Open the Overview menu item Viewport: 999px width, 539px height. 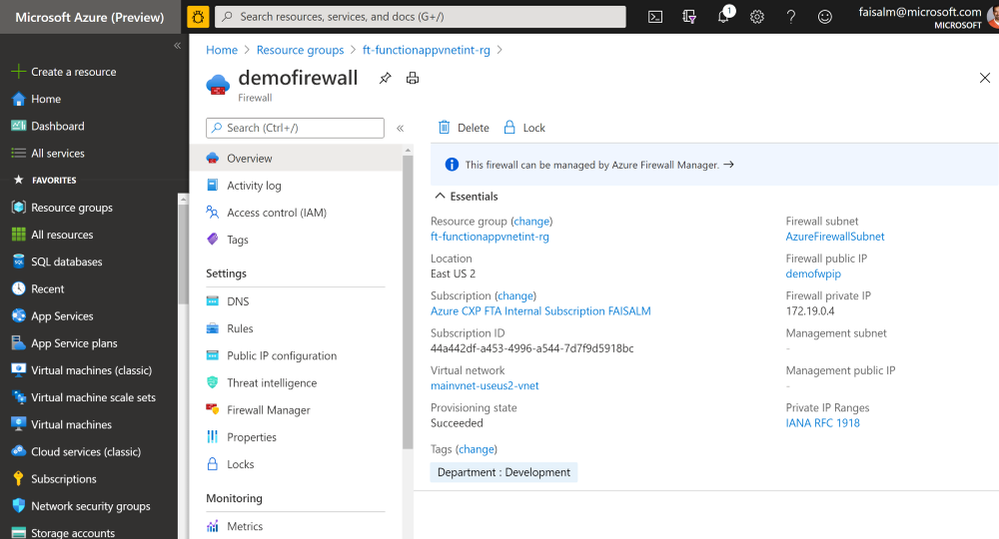296,158
